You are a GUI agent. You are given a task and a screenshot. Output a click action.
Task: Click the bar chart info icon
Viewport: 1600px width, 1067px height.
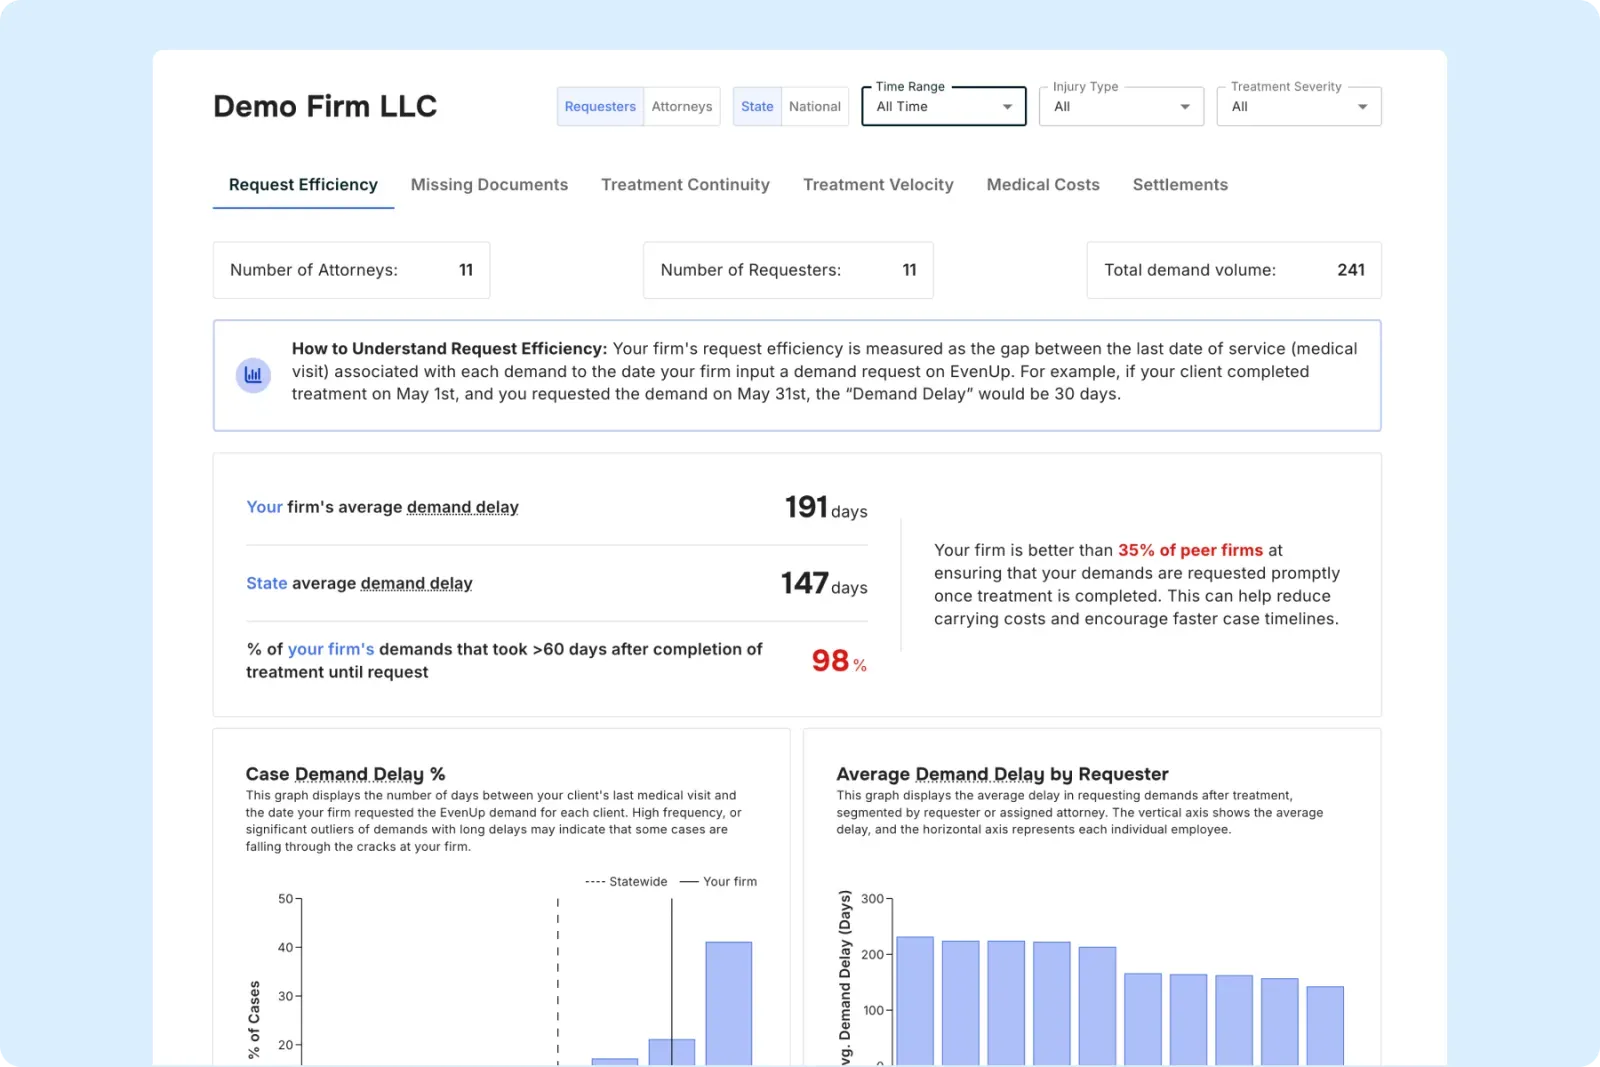[253, 375]
